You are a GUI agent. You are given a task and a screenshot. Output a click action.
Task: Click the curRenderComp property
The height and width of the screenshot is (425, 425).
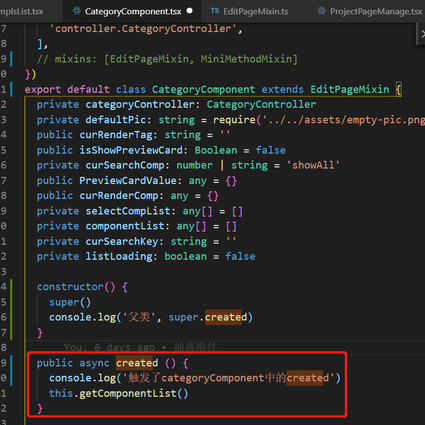click(119, 196)
